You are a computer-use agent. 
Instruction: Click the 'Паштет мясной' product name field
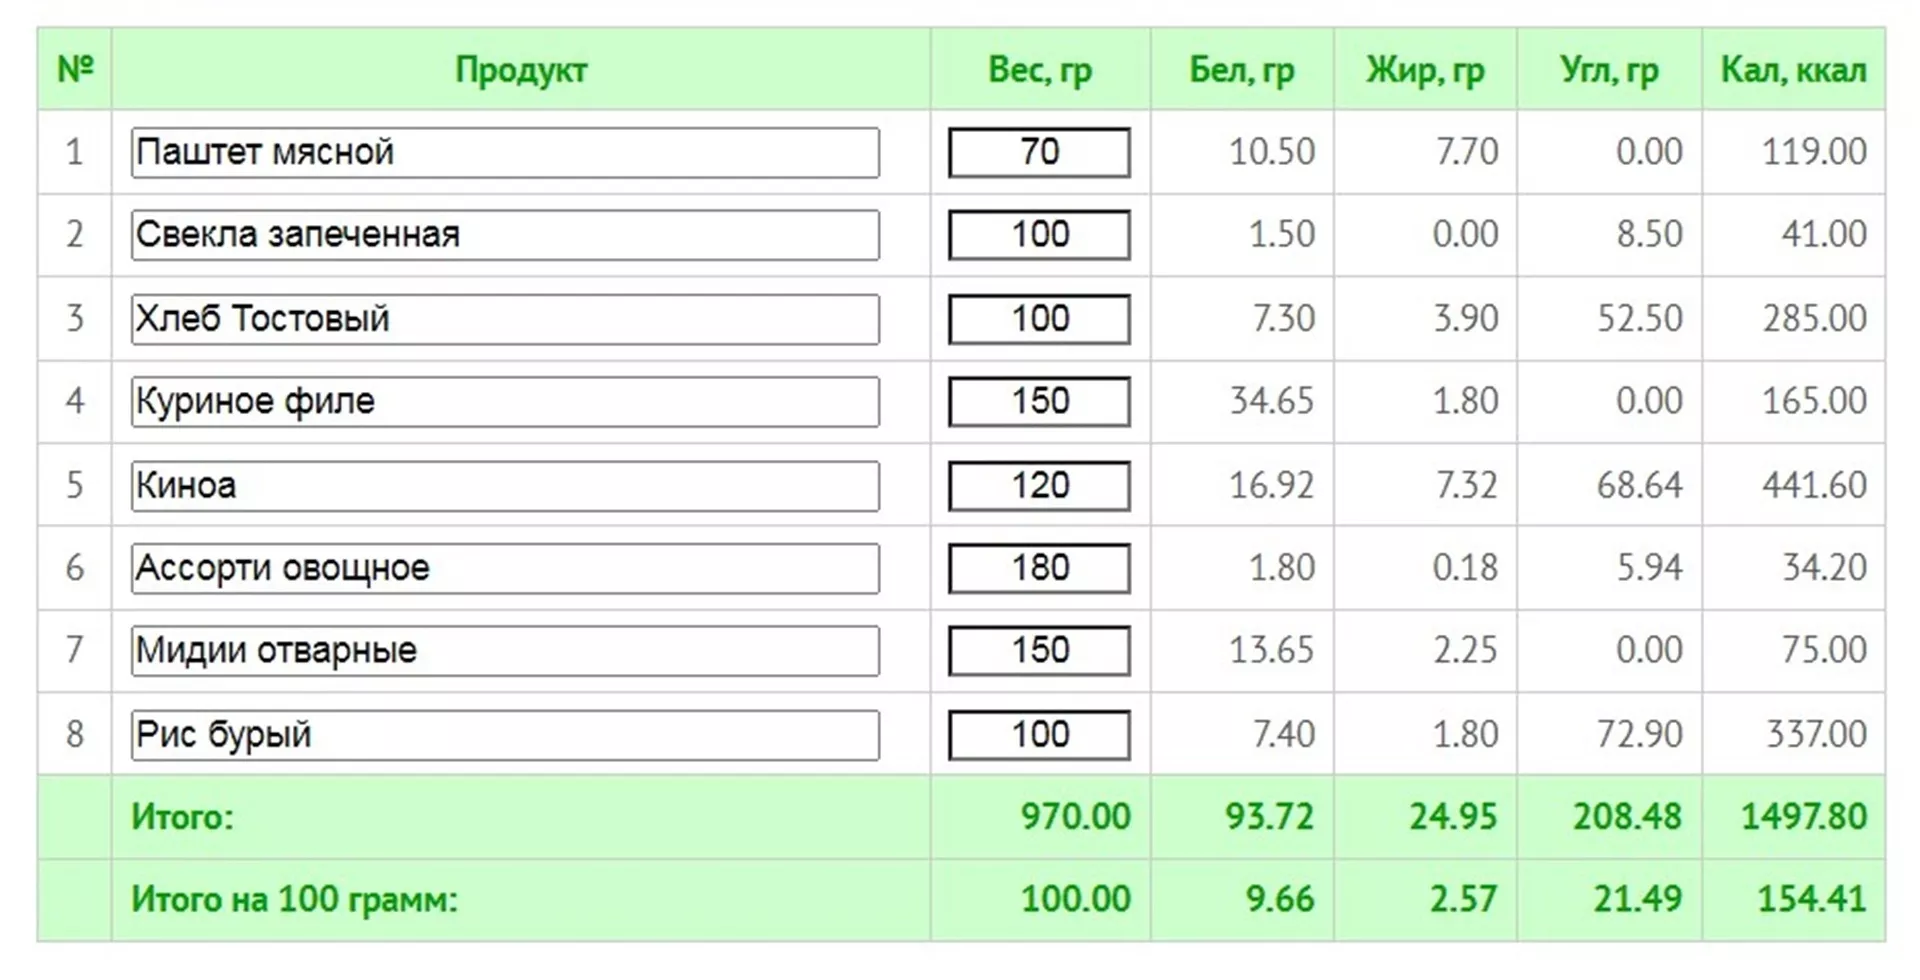505,152
